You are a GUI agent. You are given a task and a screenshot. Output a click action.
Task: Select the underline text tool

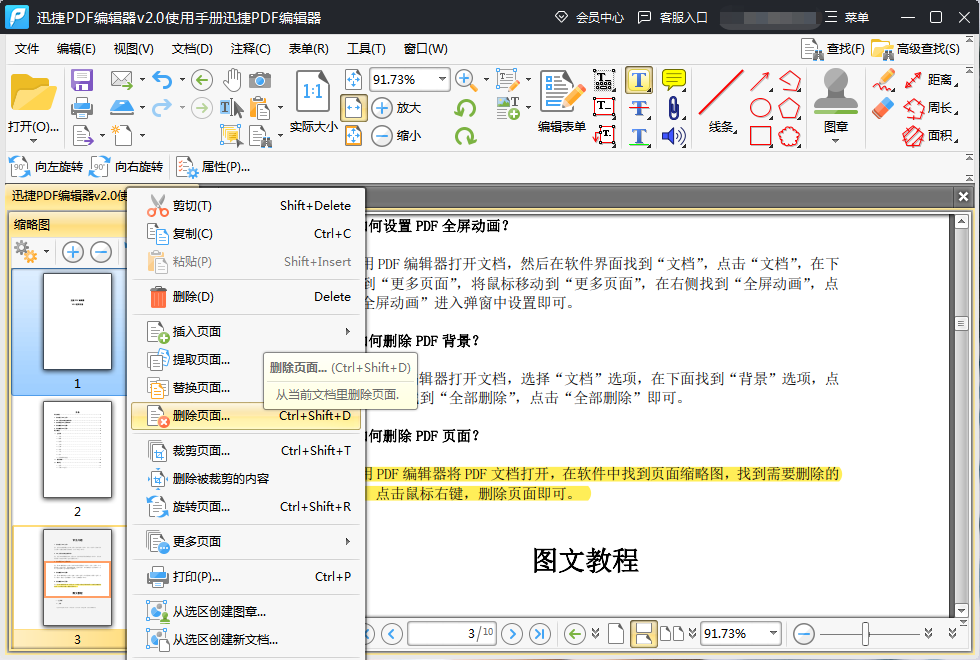[639, 136]
